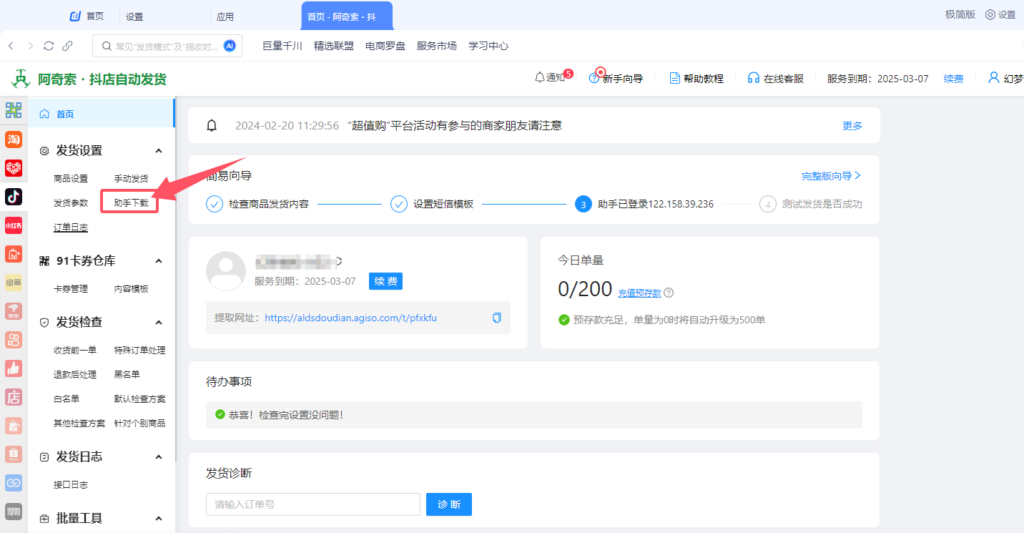Screen dimensions: 1024x533
Task: Open 助手下载 menu item
Action: click(131, 203)
